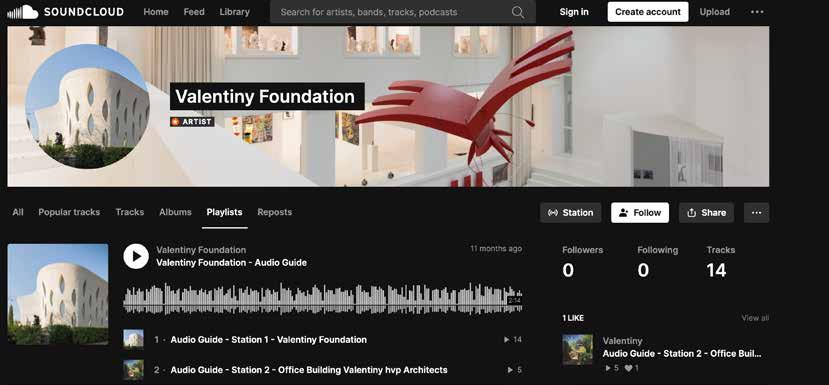The image size is (829, 385).
Task: Switch to the Tracks tab
Action: click(x=130, y=212)
